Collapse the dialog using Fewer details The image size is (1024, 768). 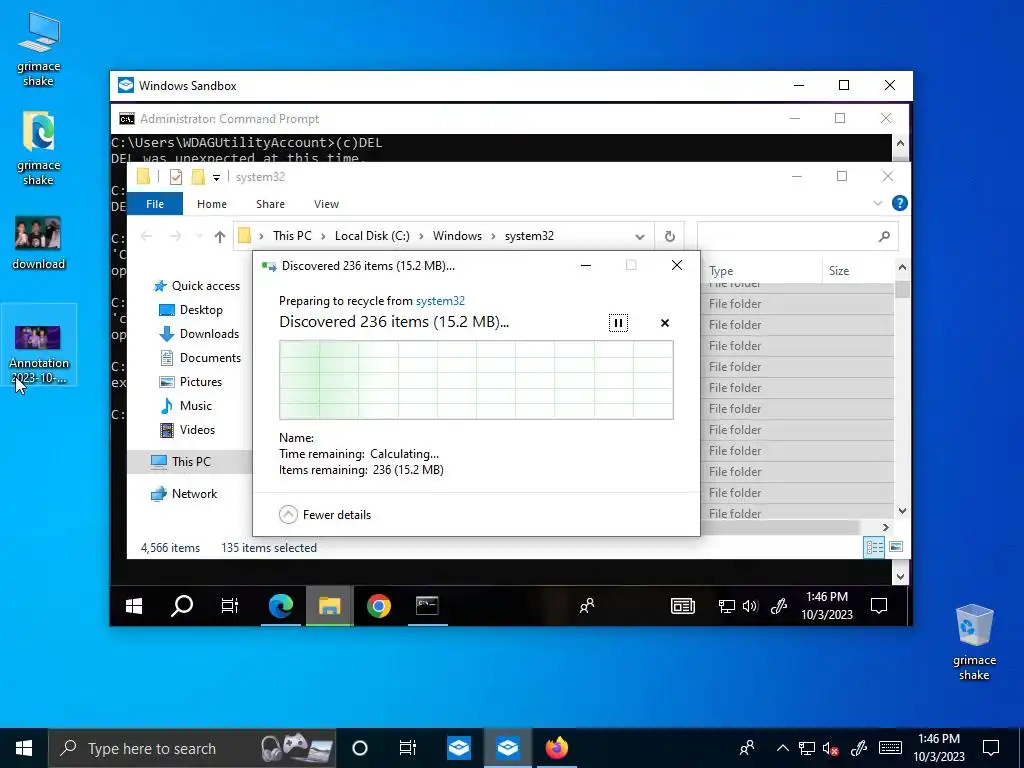pos(325,515)
